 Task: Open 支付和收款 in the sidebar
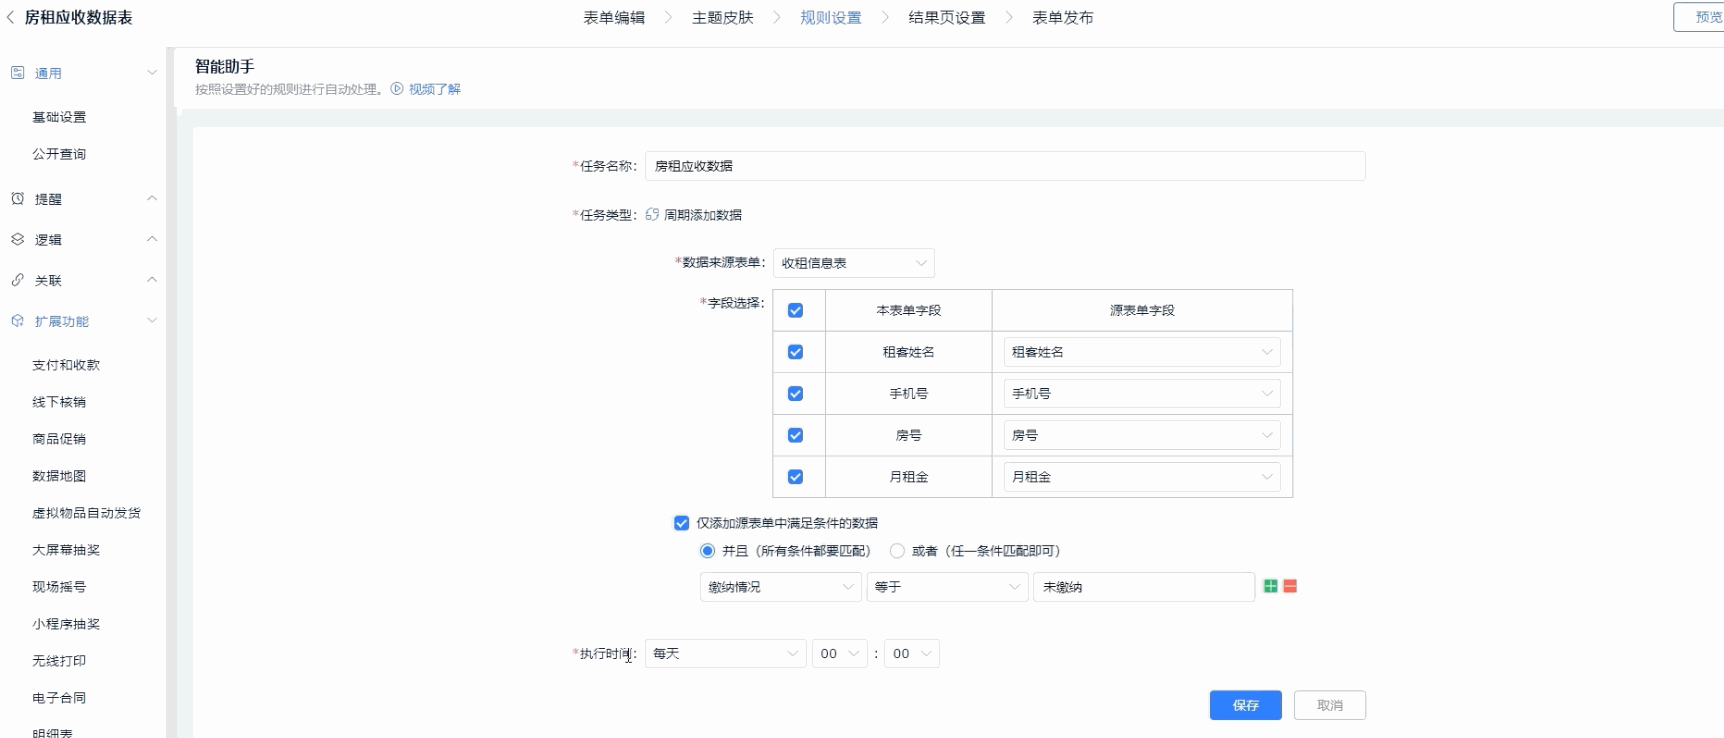coord(66,365)
